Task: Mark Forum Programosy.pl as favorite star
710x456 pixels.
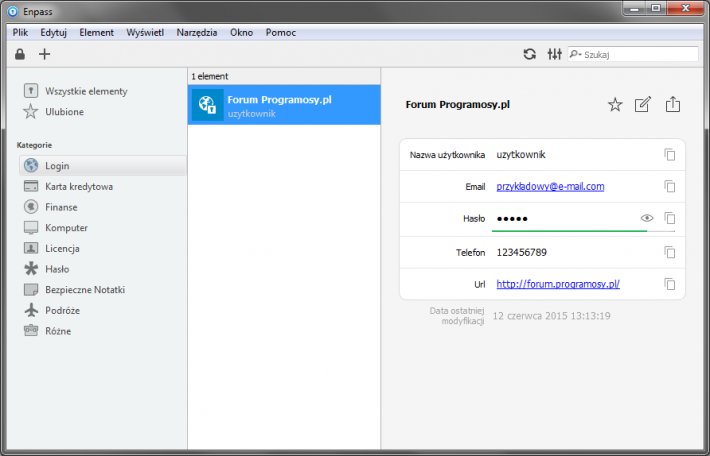Action: click(x=615, y=105)
